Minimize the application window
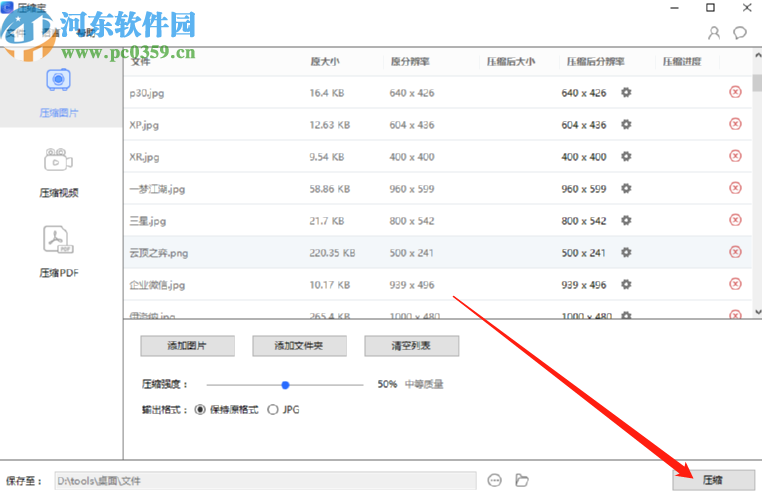 (674, 8)
